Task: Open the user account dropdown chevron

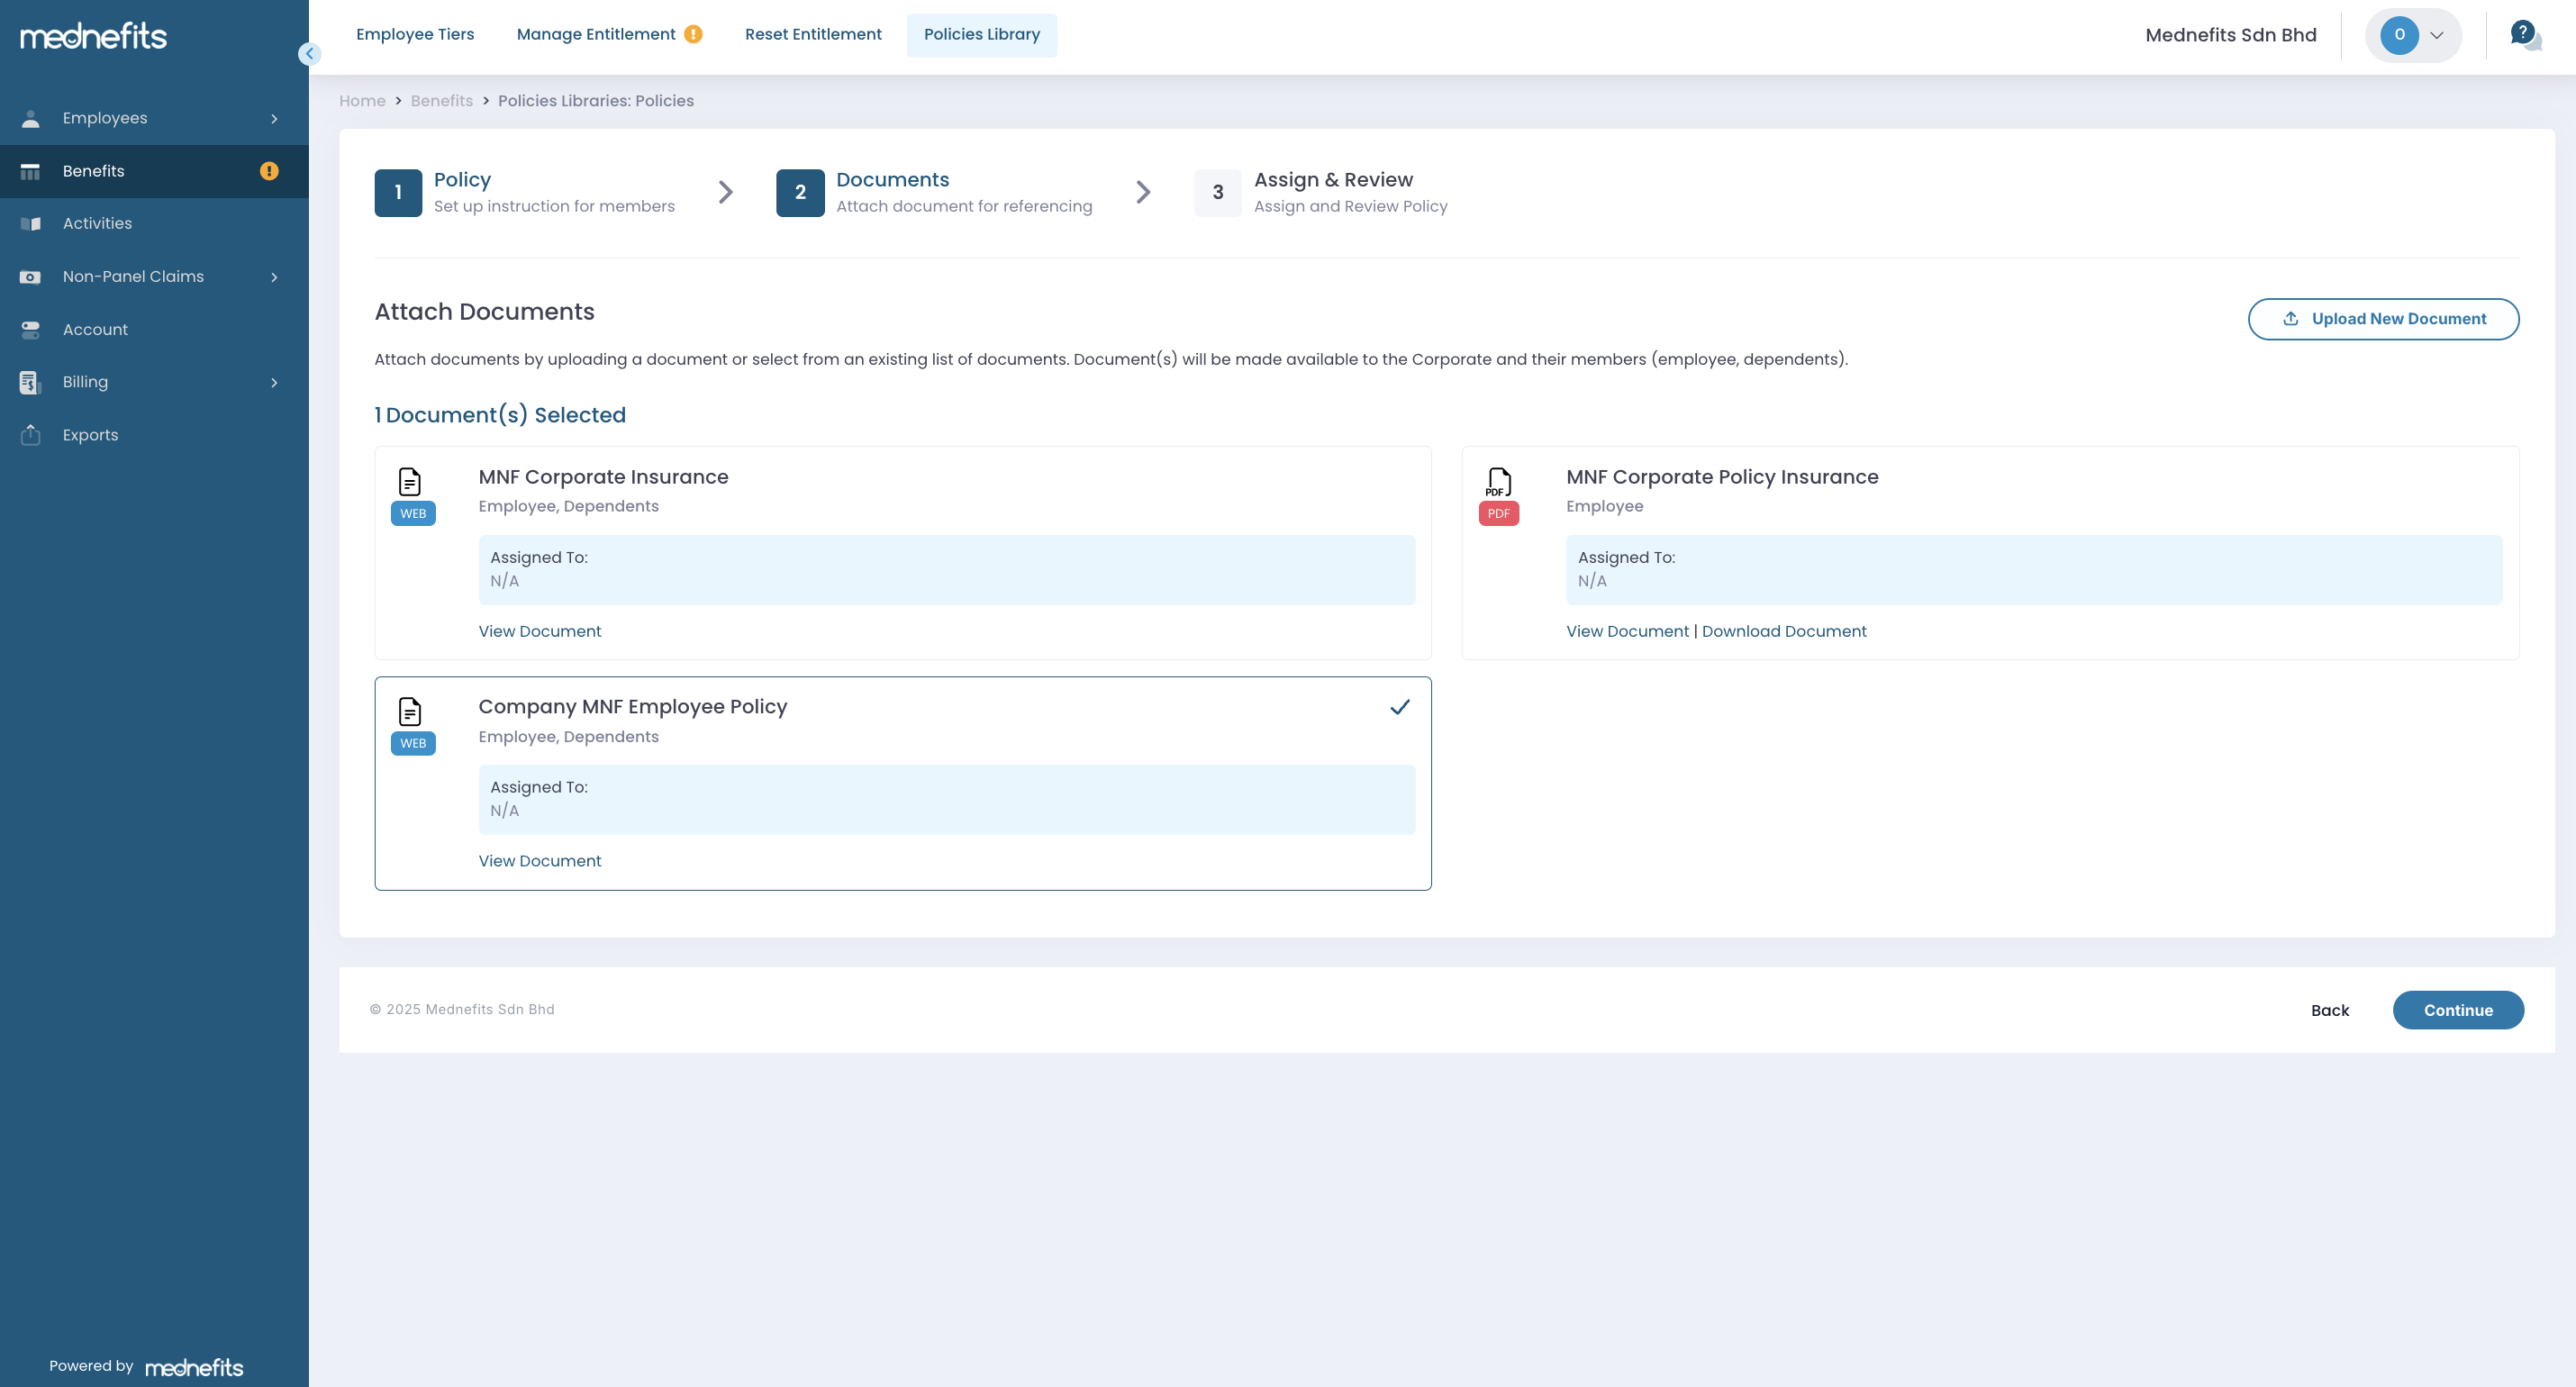Action: point(2437,36)
